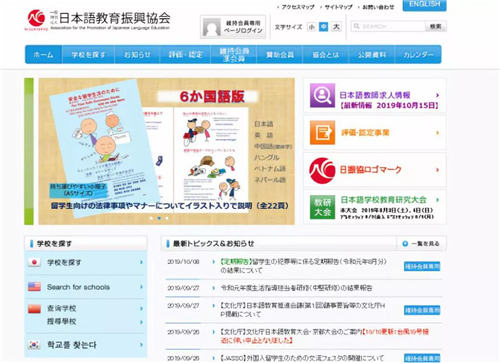This screenshot has height=363, width=500.
Task: Click the 6か国語版 booklet slideshow image
Action: click(x=166, y=151)
